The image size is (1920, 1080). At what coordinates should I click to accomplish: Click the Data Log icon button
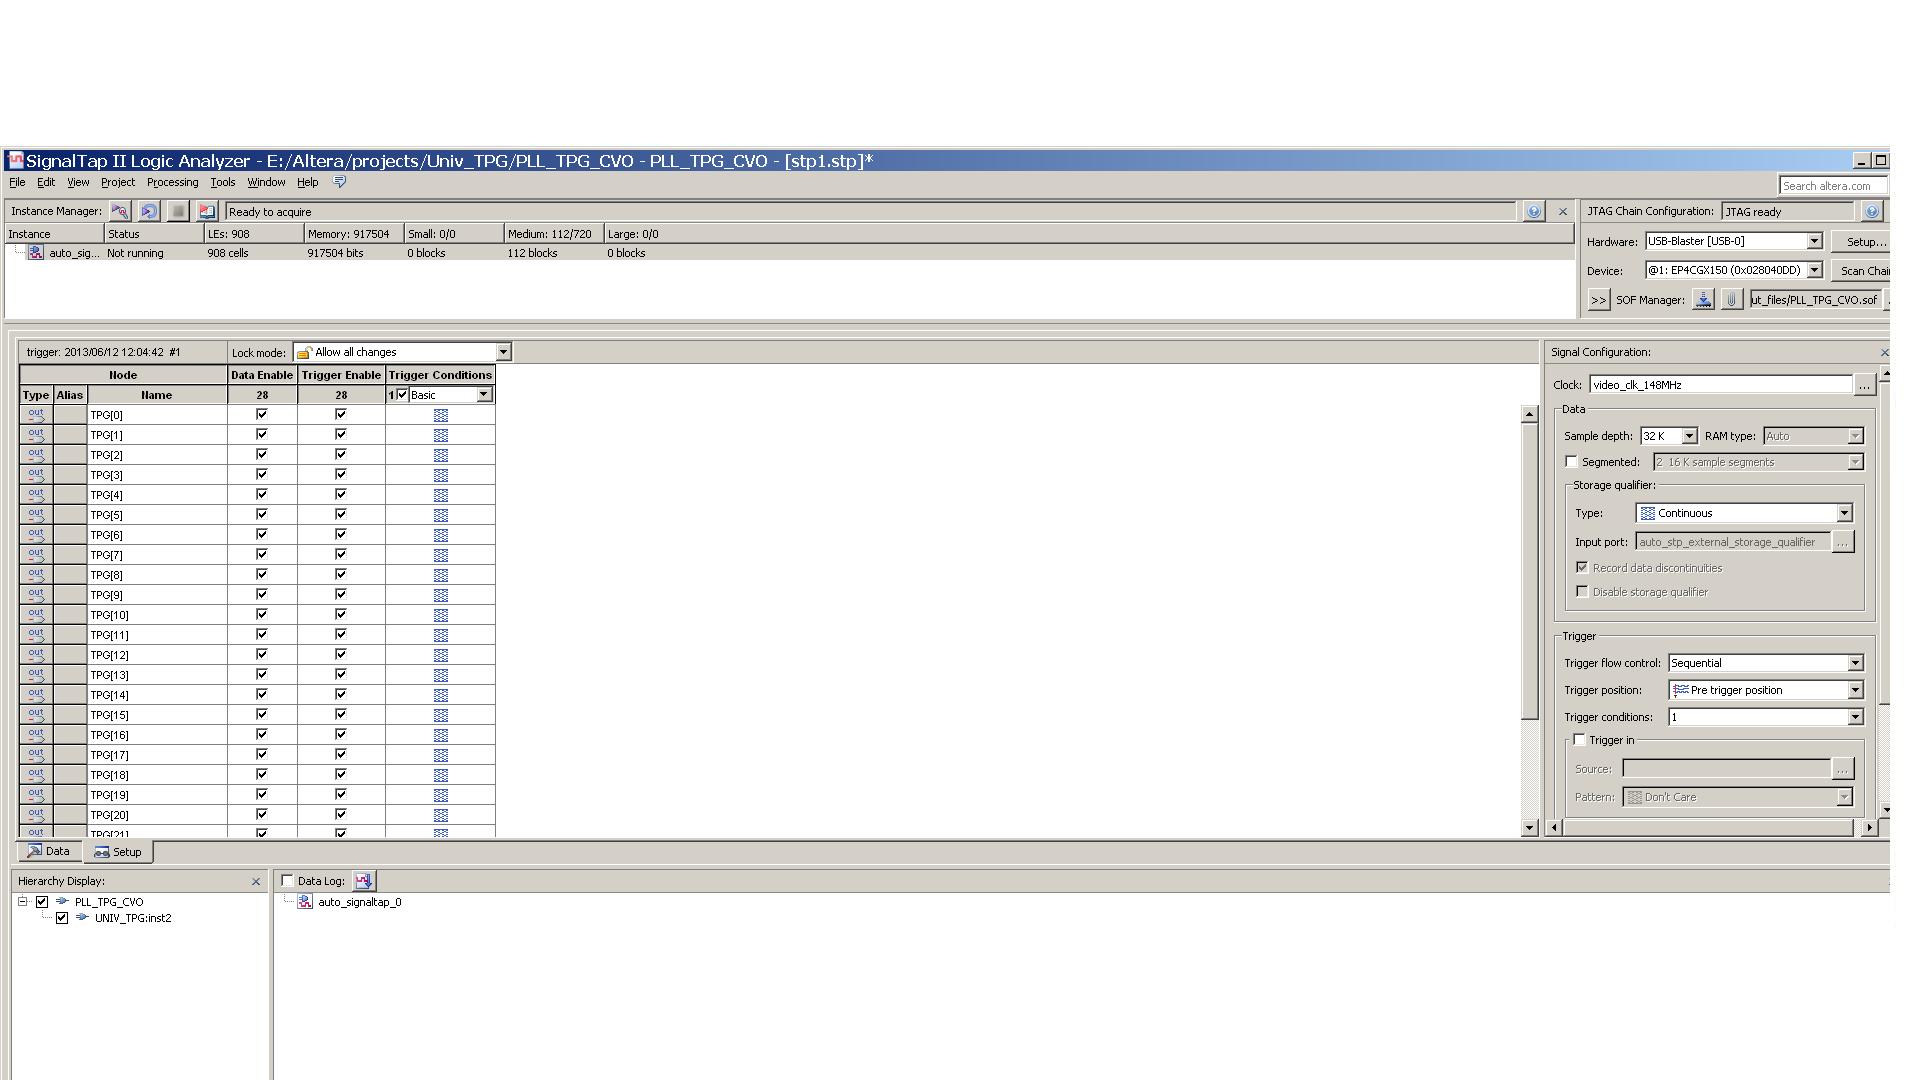pos(363,881)
